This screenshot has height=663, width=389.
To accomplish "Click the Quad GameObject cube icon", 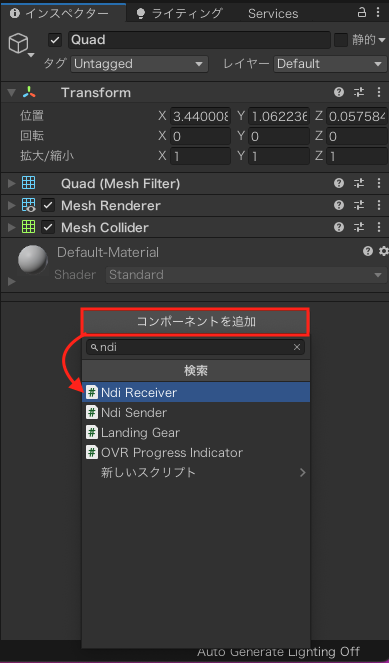I will point(19,44).
